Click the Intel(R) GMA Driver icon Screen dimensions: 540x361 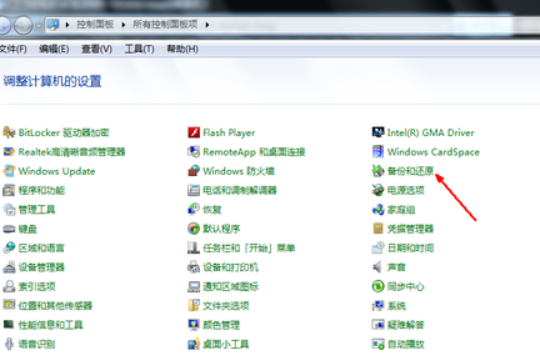pos(378,132)
